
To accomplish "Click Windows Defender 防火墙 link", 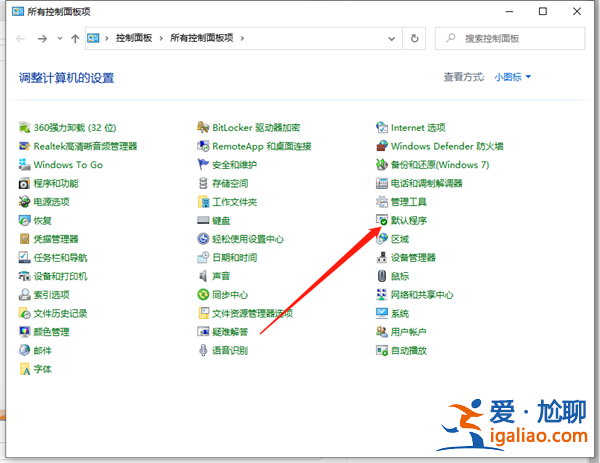I will [x=447, y=146].
